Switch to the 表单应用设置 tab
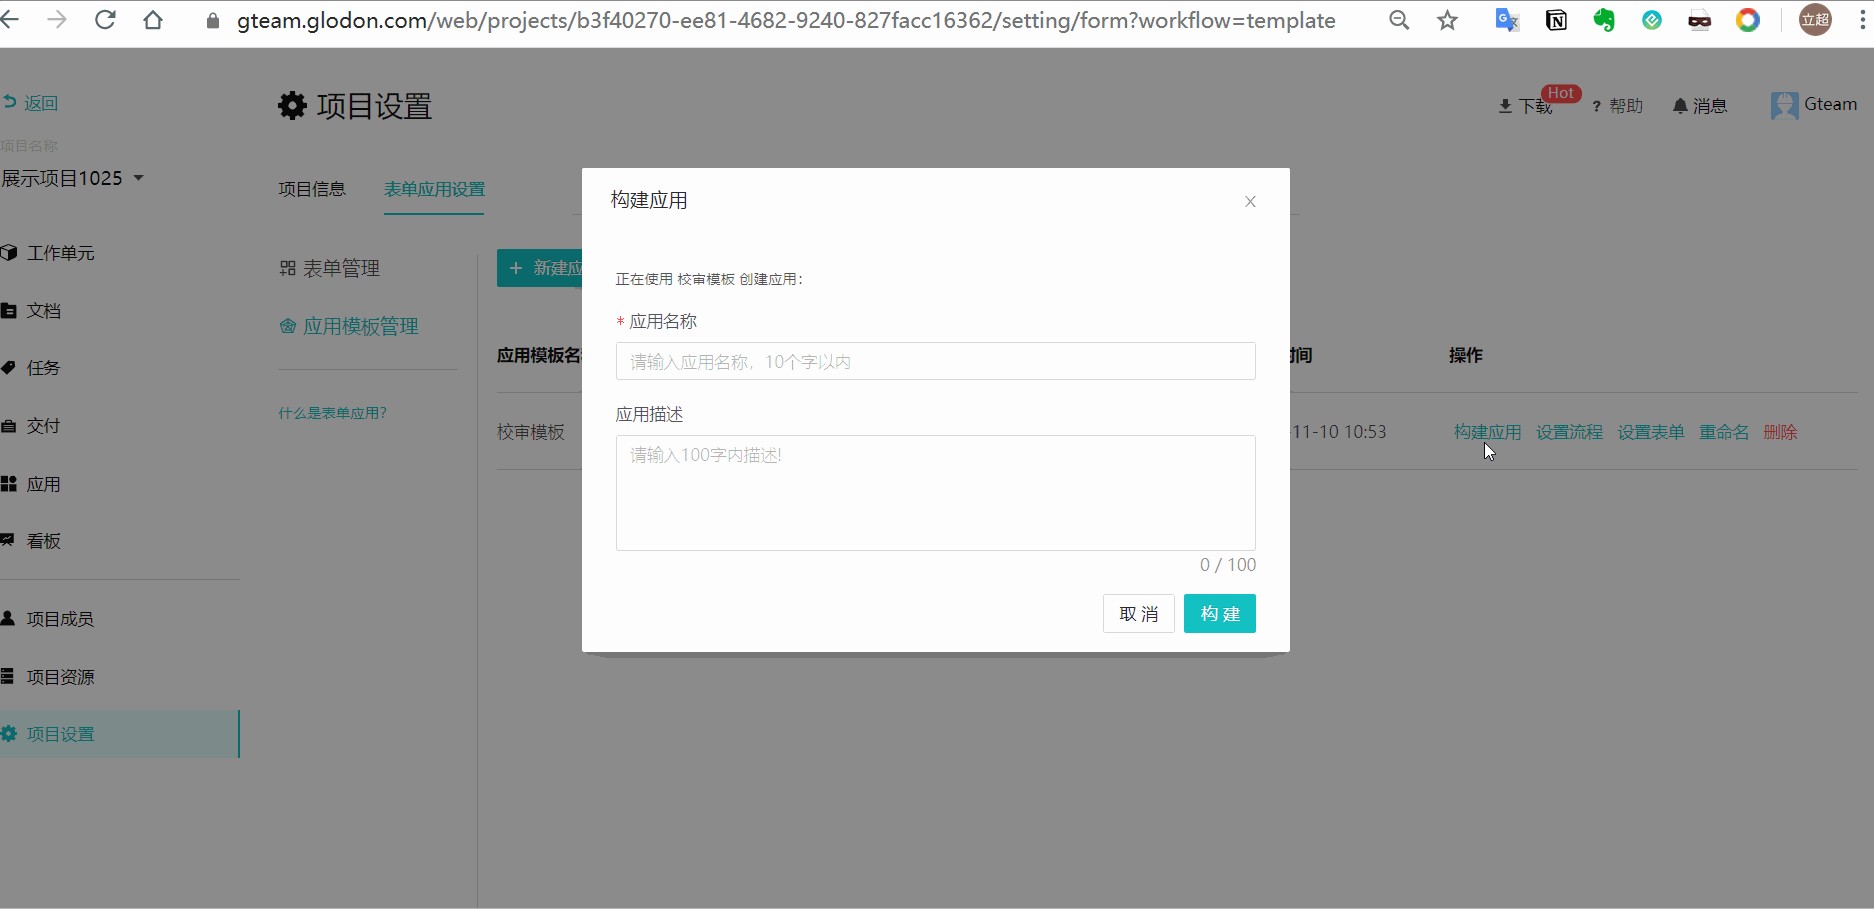The height and width of the screenshot is (909, 1874). tap(434, 189)
